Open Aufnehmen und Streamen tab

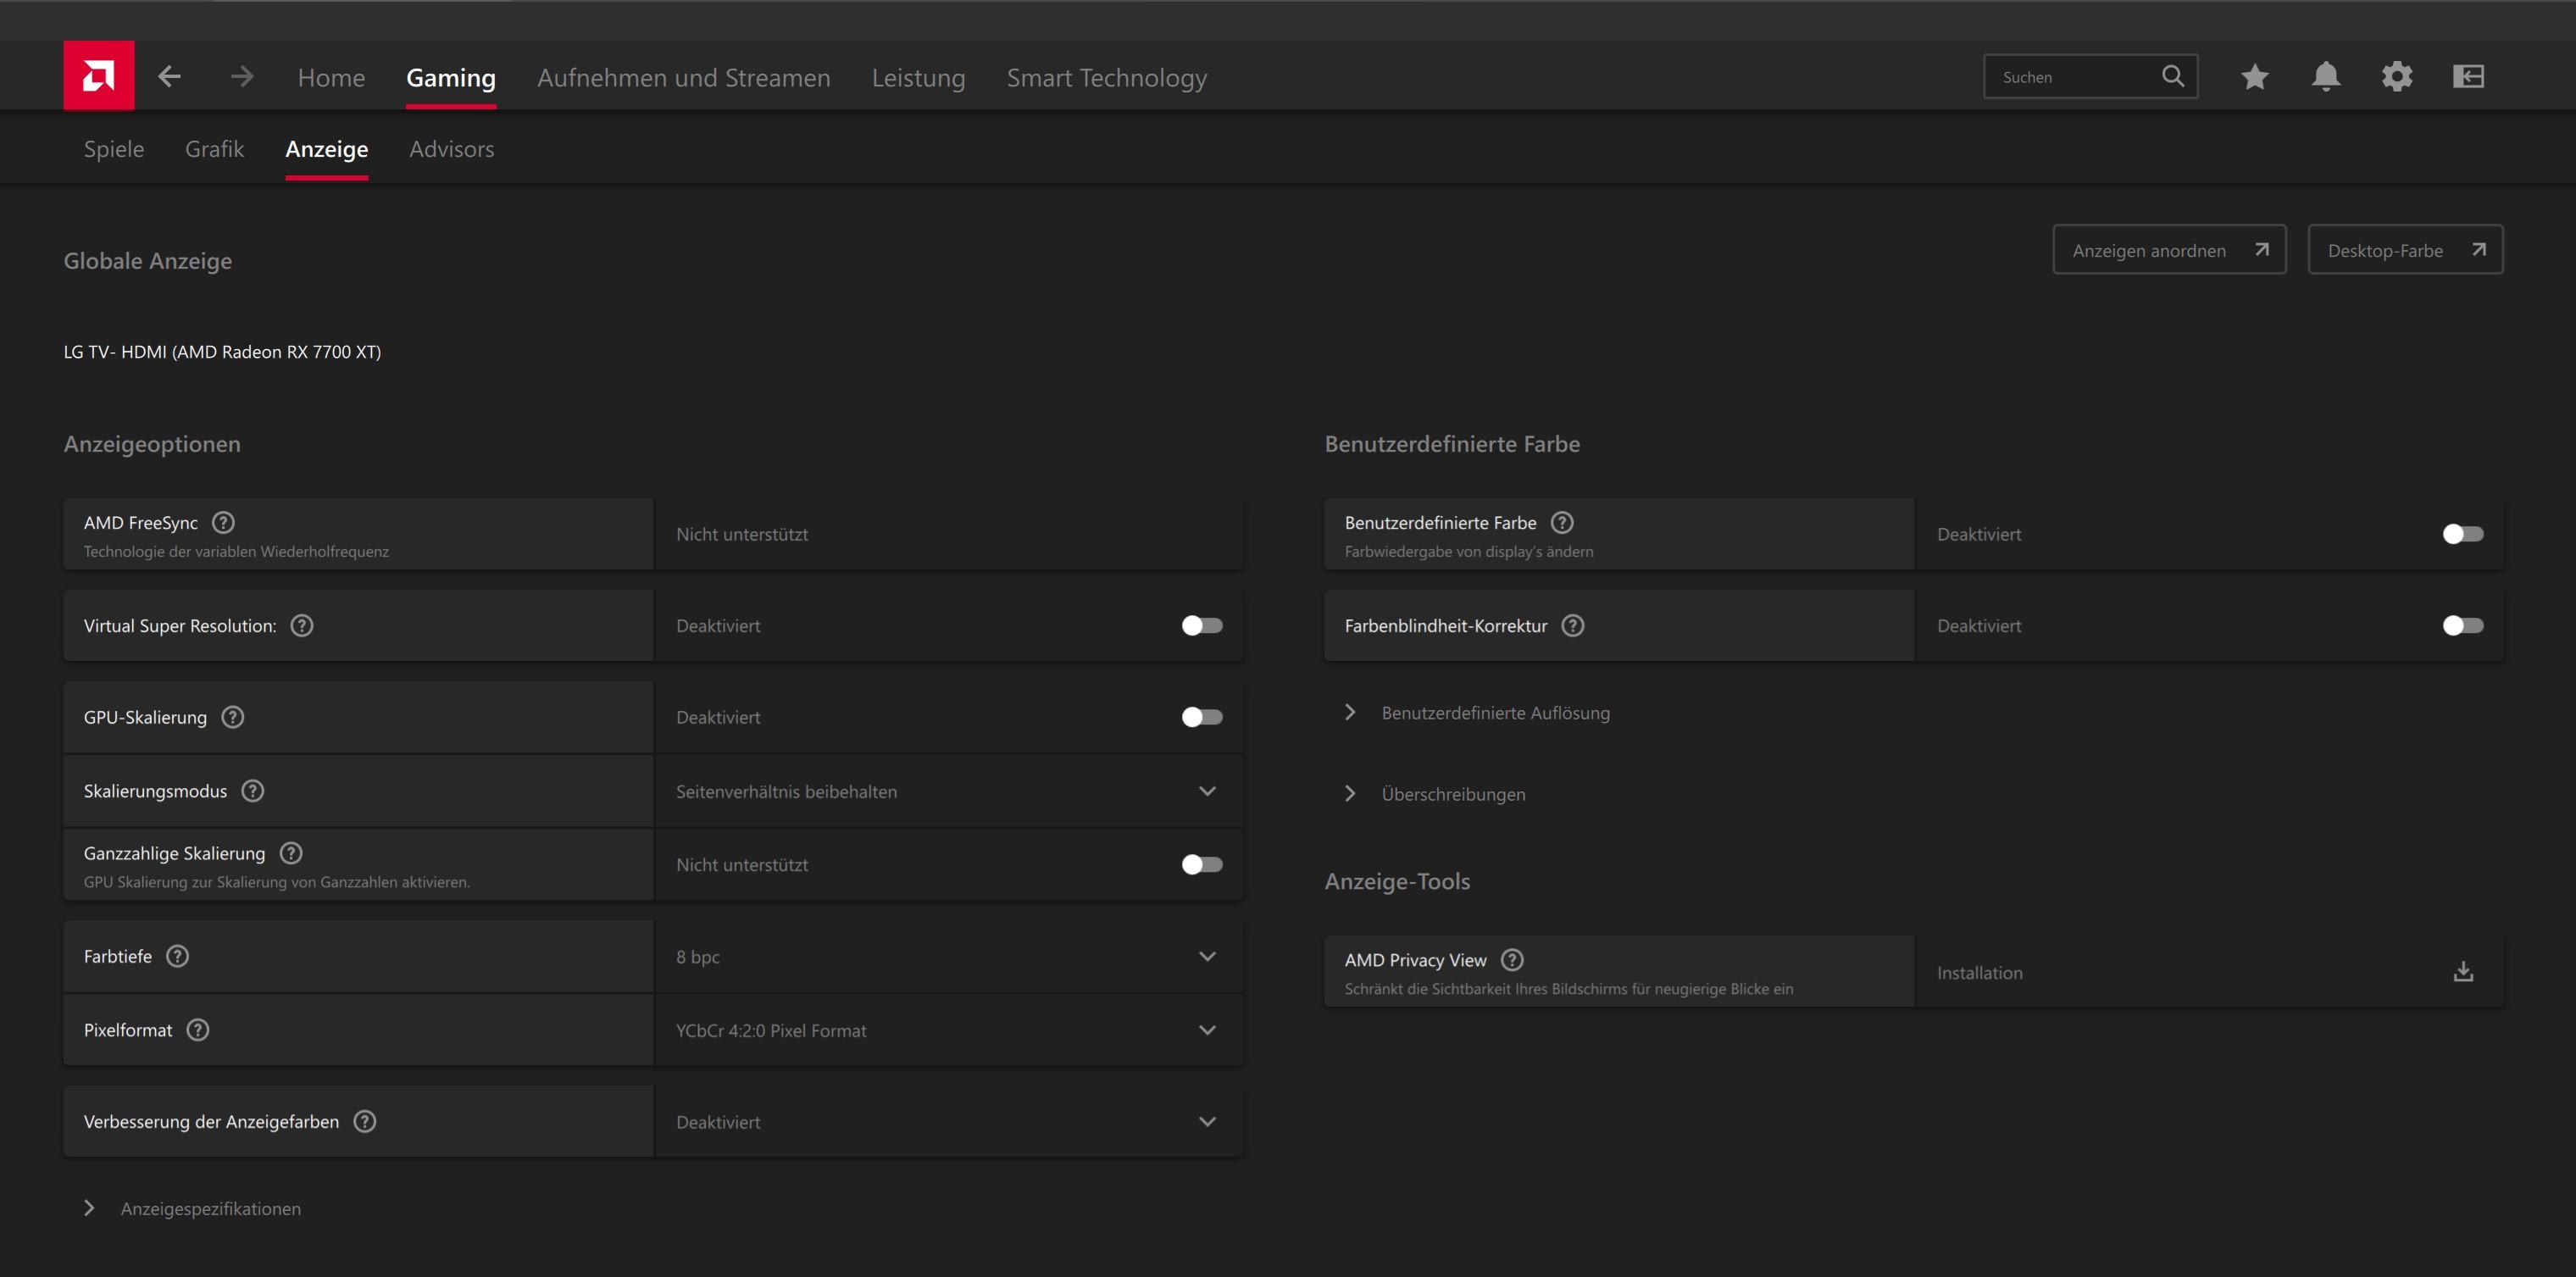(x=684, y=77)
